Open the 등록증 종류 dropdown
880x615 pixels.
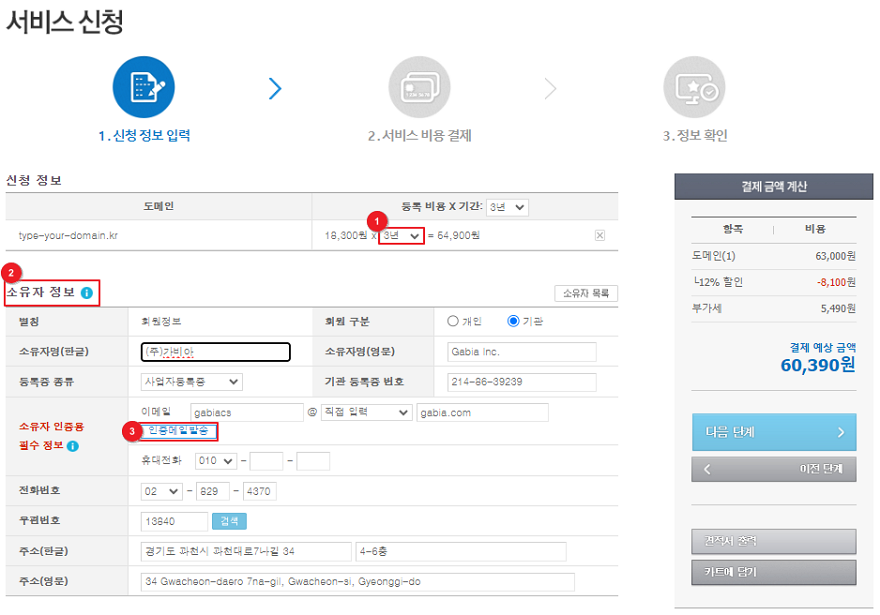point(192,381)
